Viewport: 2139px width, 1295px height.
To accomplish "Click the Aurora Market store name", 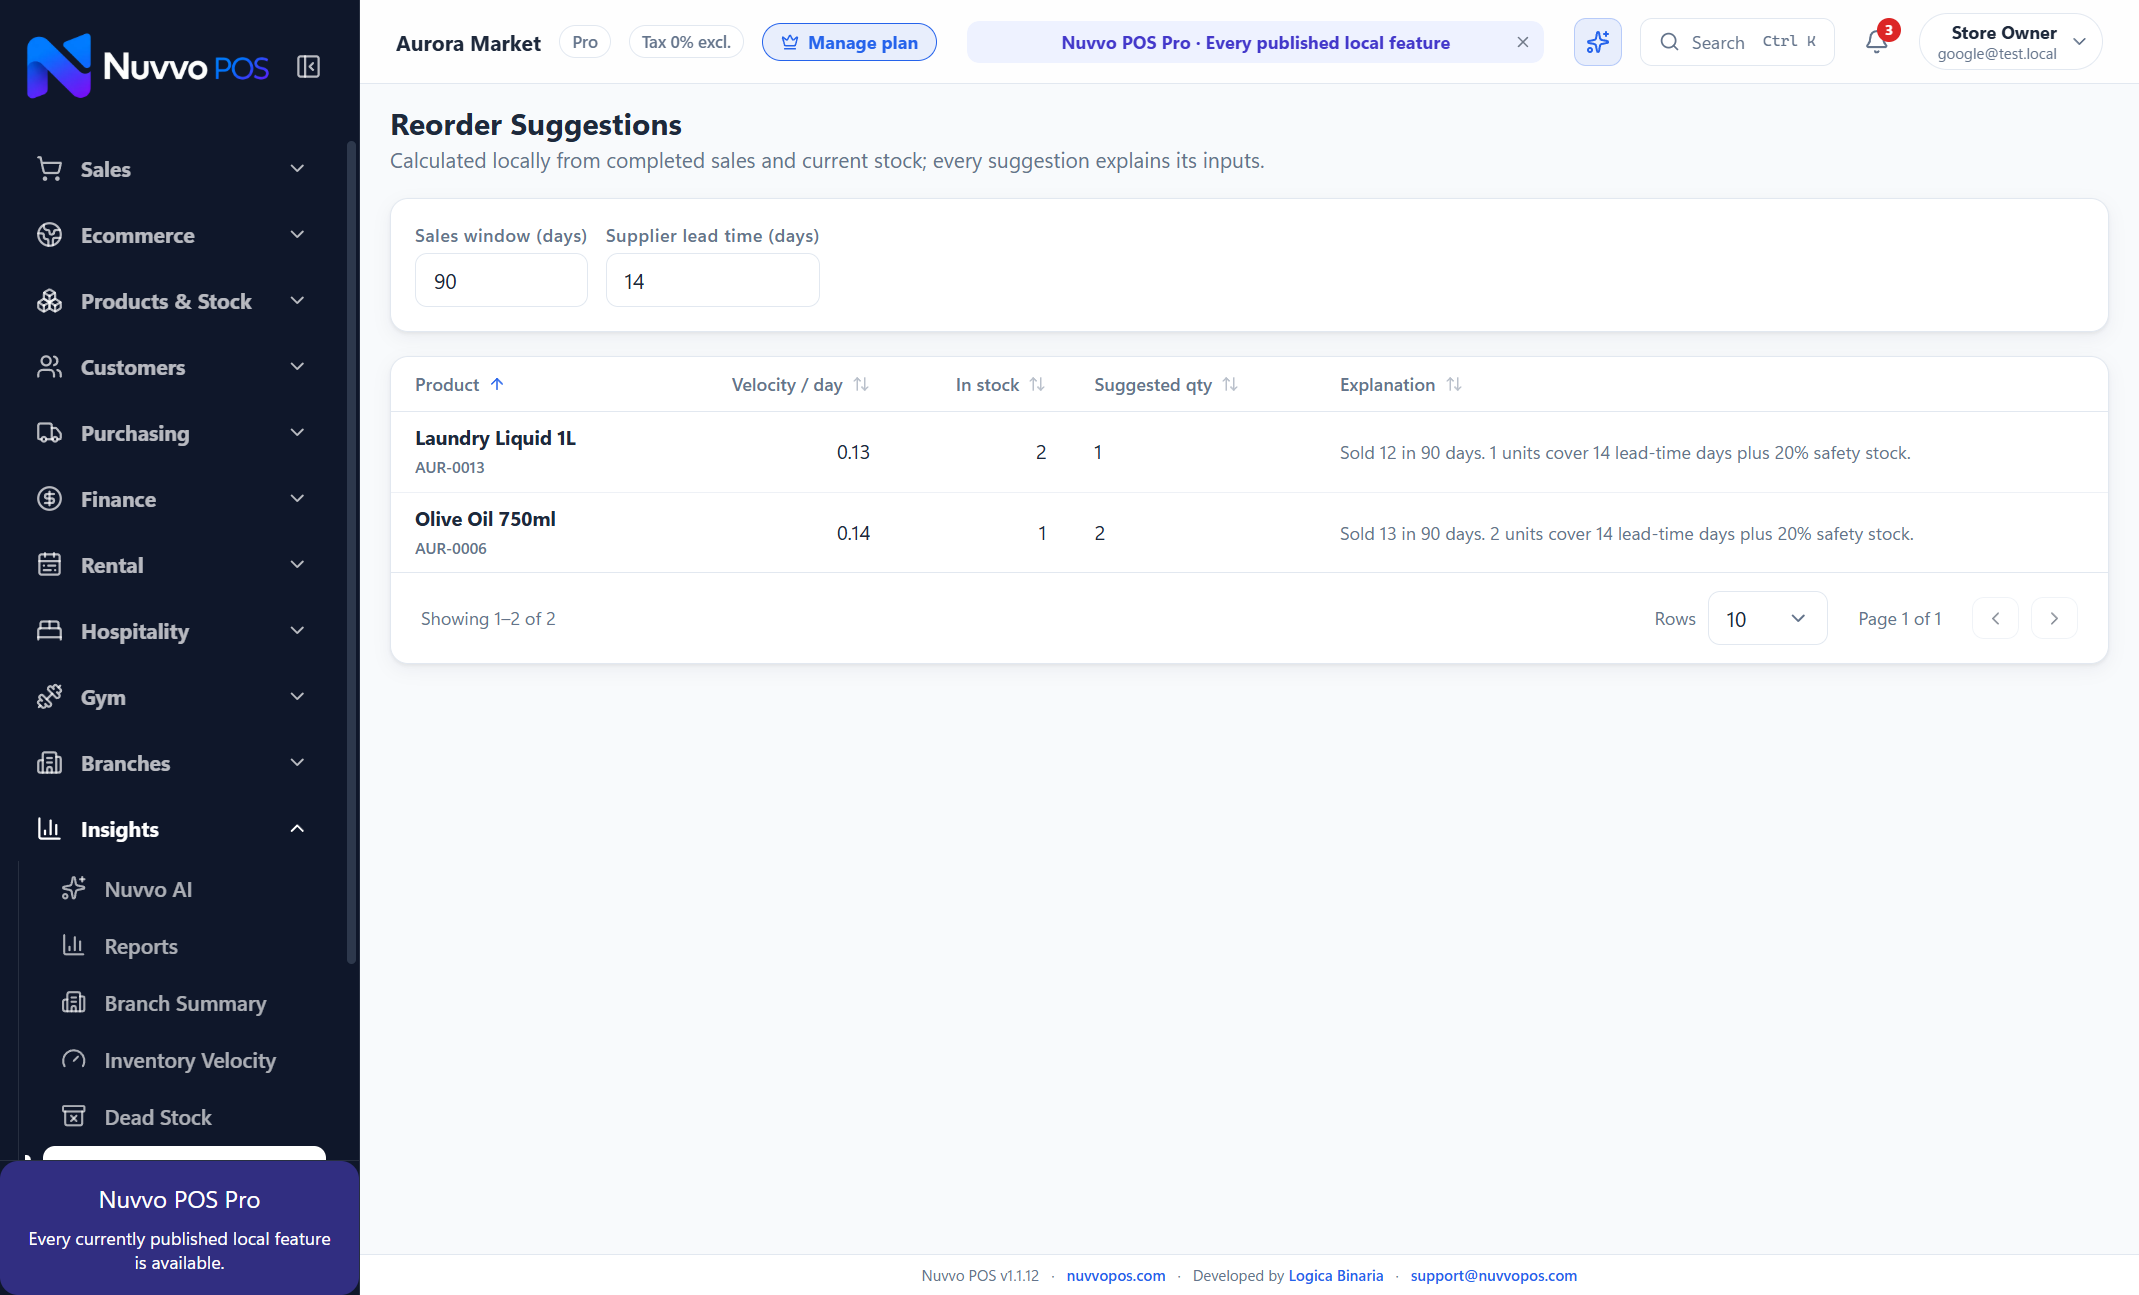I will [x=468, y=43].
